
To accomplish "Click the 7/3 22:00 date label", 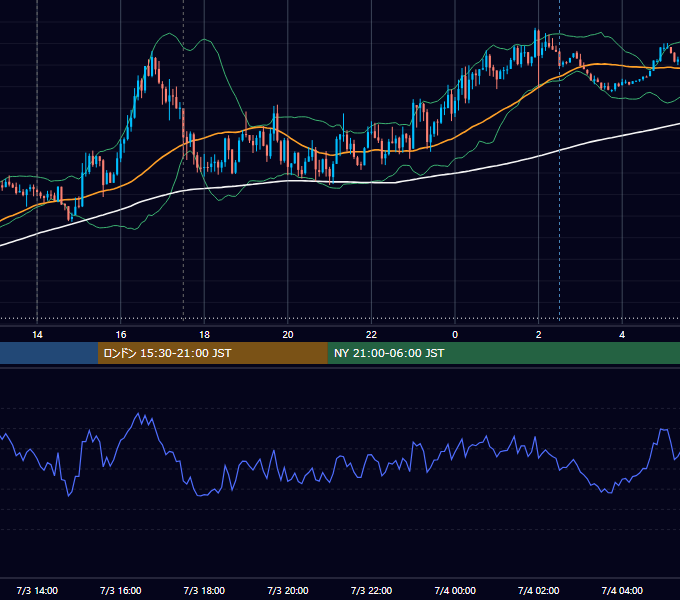I will point(371,590).
